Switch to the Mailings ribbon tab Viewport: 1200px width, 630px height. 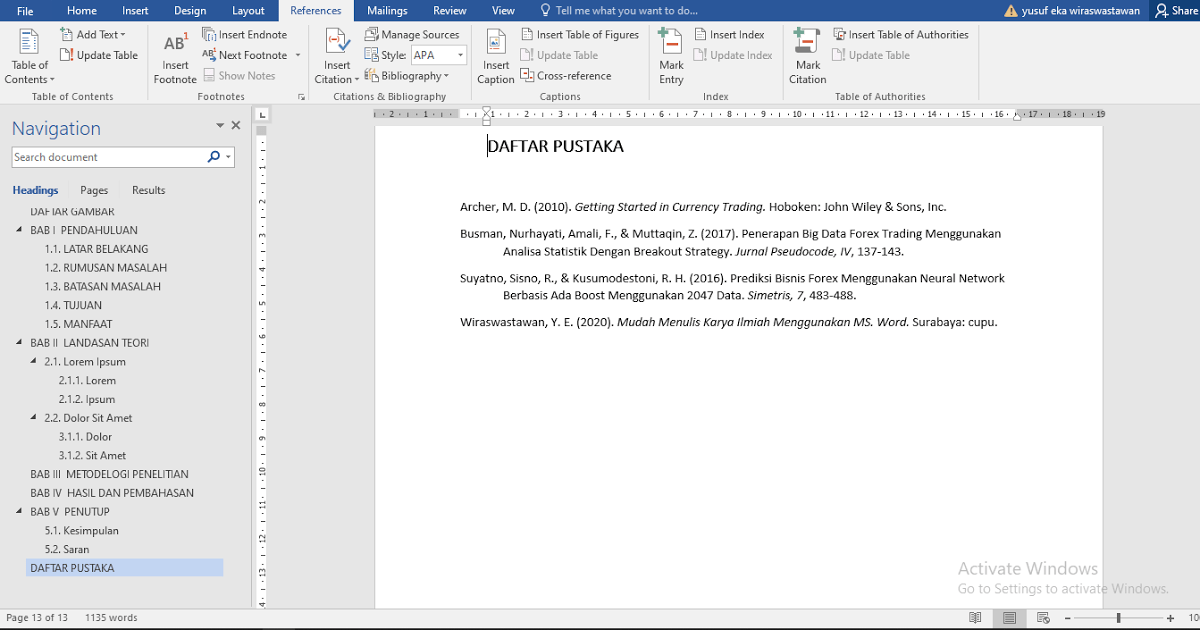click(x=387, y=11)
